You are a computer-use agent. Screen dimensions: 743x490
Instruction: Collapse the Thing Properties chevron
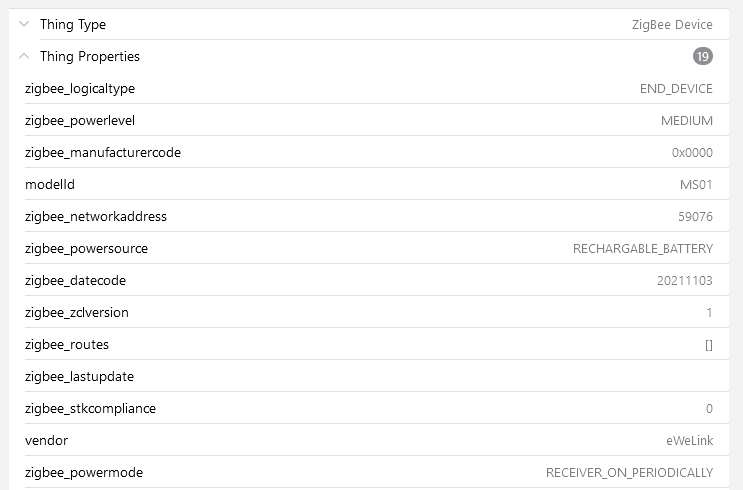[24, 56]
